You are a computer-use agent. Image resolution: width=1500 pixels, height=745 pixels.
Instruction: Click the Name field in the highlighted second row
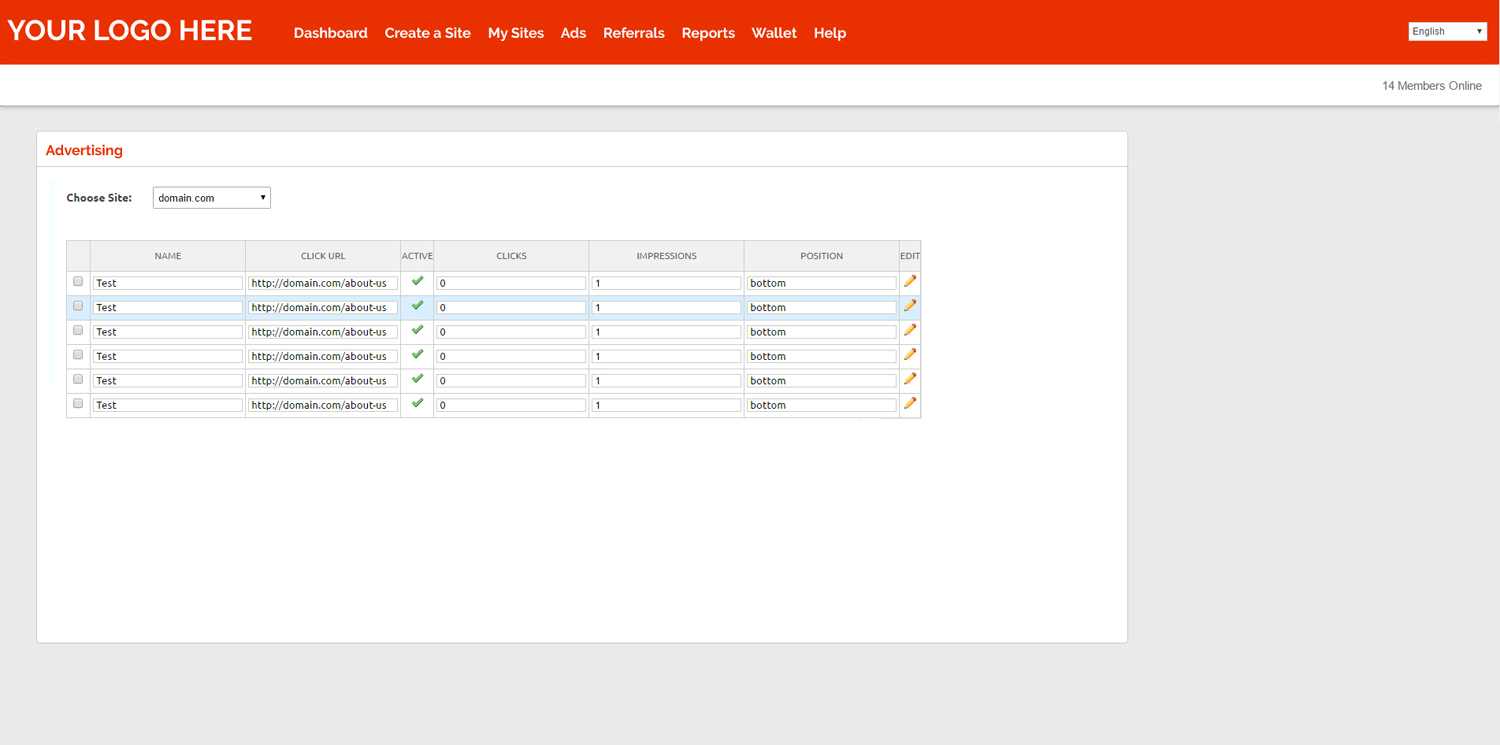click(168, 307)
